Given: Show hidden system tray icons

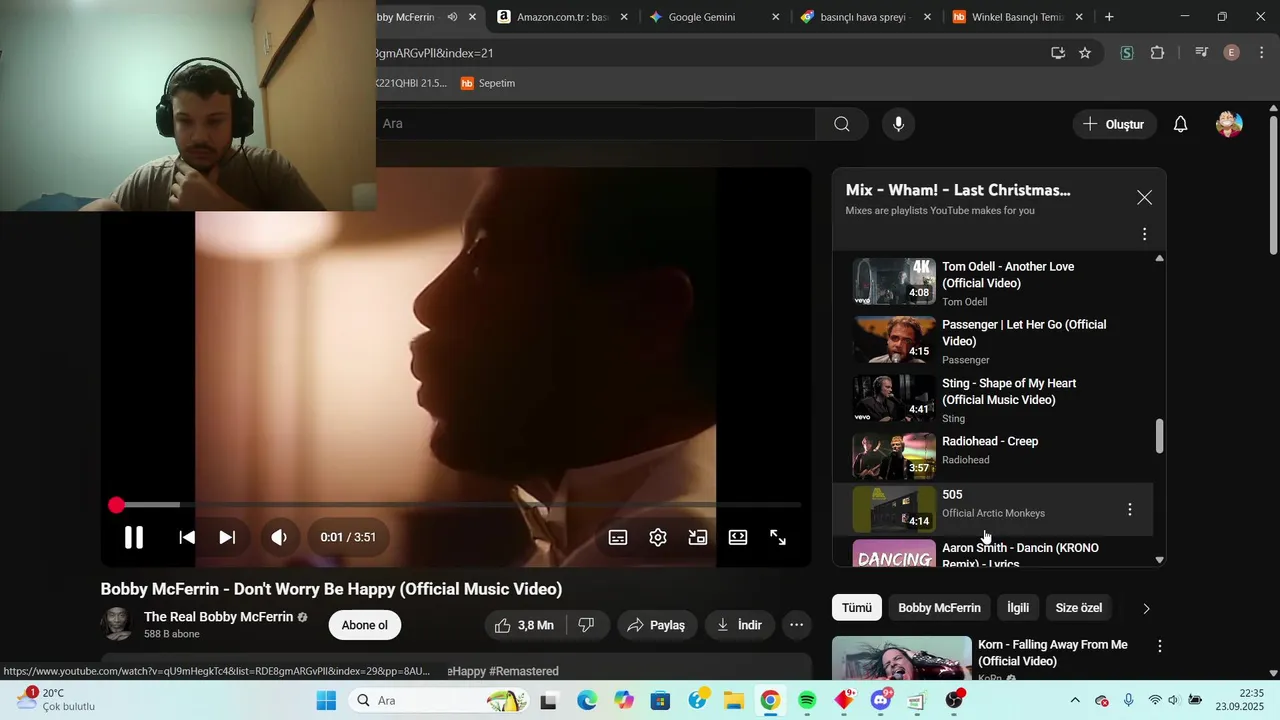Looking at the screenshot, I should (x=1075, y=701).
